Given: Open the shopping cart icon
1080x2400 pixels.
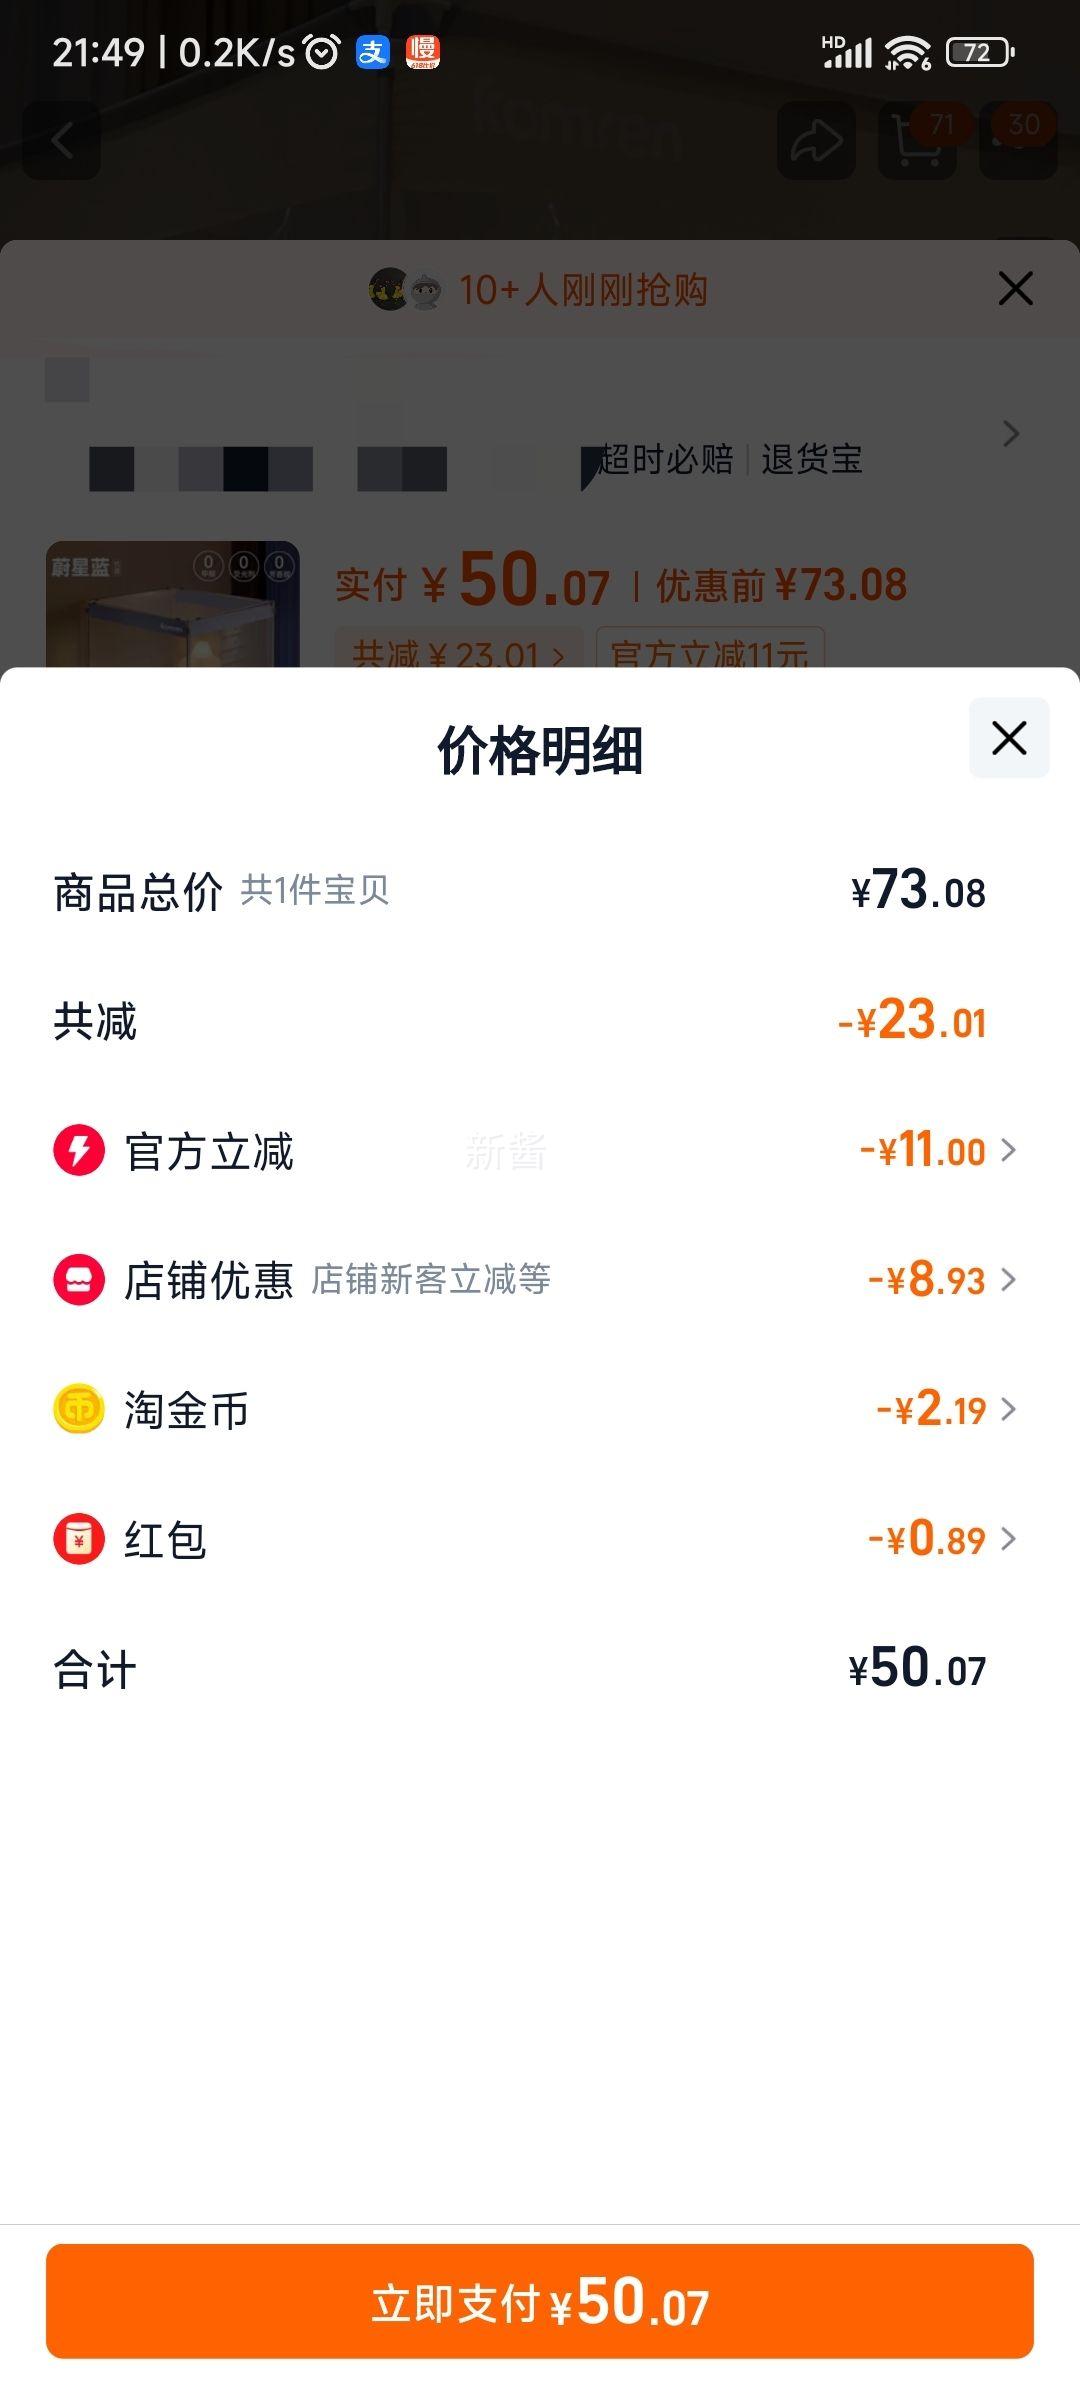Looking at the screenshot, I should pos(917,141).
